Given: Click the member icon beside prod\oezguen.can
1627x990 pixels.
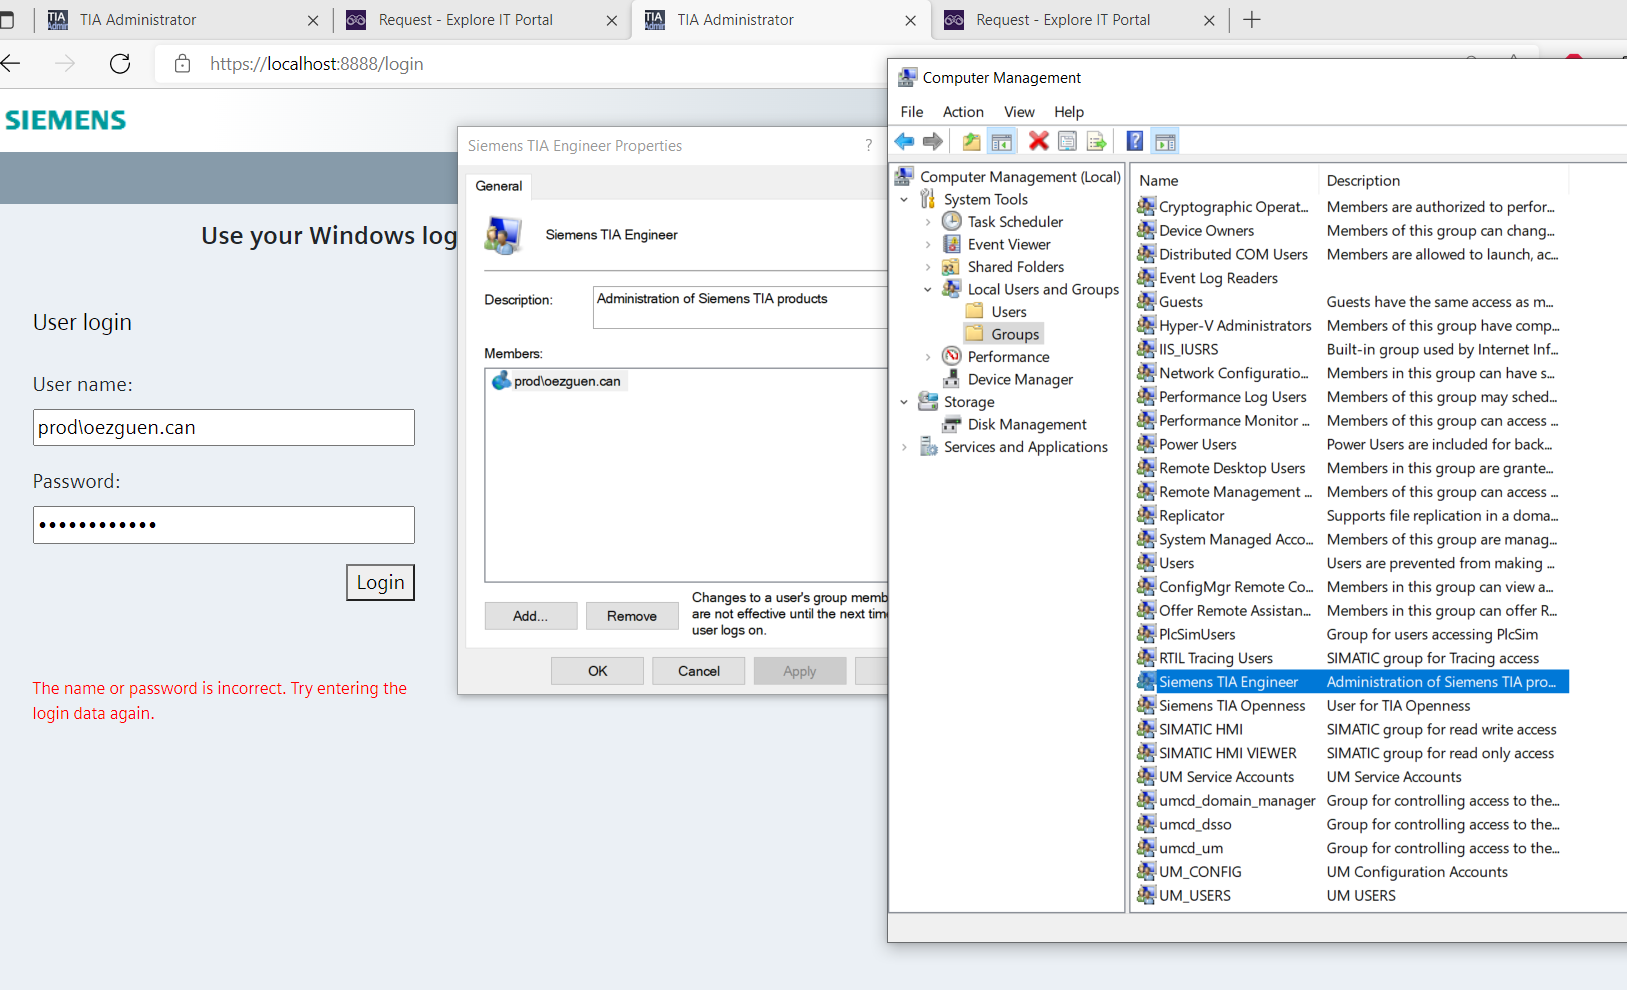Looking at the screenshot, I should click(x=501, y=381).
